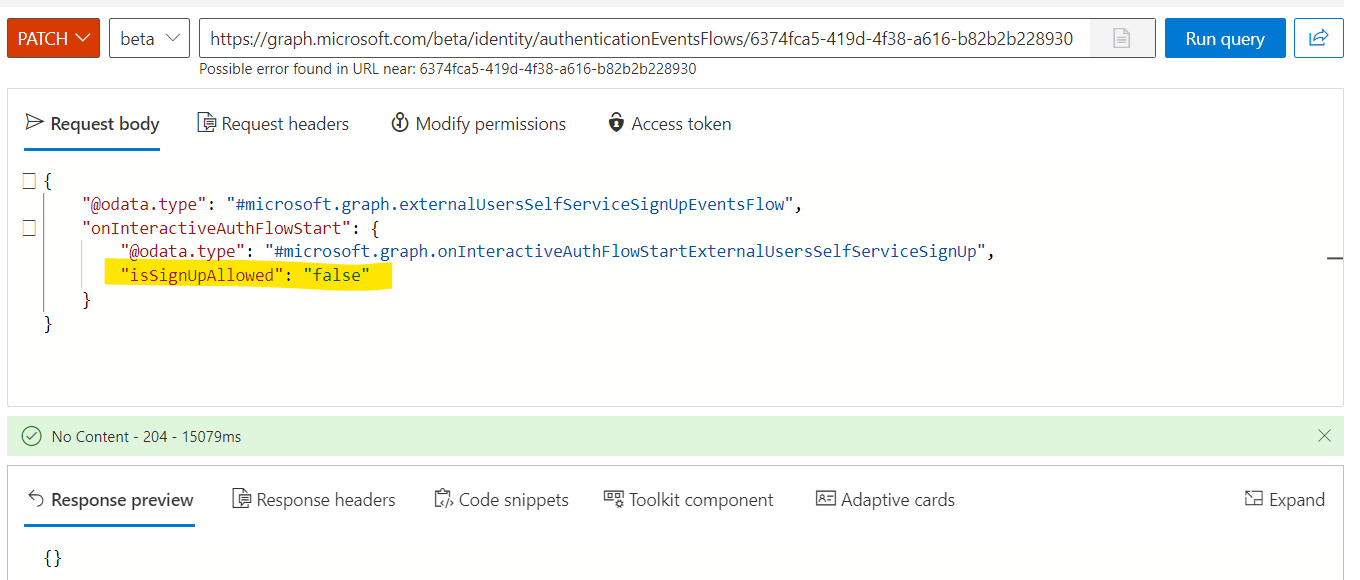Click the Response headers tab icon
The image size is (1360, 580).
(239, 499)
